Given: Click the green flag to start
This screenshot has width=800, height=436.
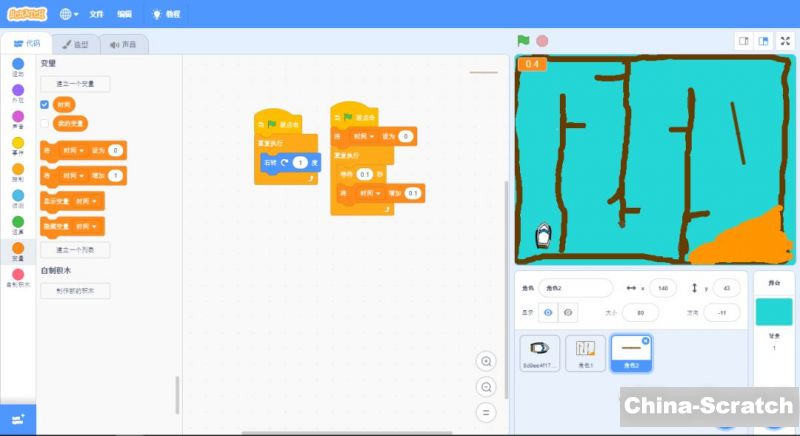Looking at the screenshot, I should [523, 41].
